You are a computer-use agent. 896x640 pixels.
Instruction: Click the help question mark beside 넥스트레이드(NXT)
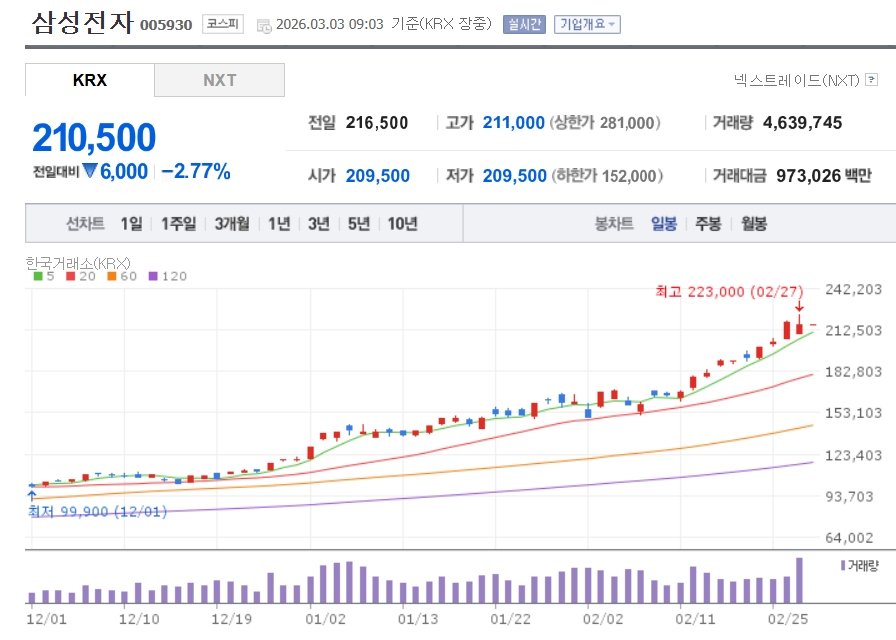872,79
